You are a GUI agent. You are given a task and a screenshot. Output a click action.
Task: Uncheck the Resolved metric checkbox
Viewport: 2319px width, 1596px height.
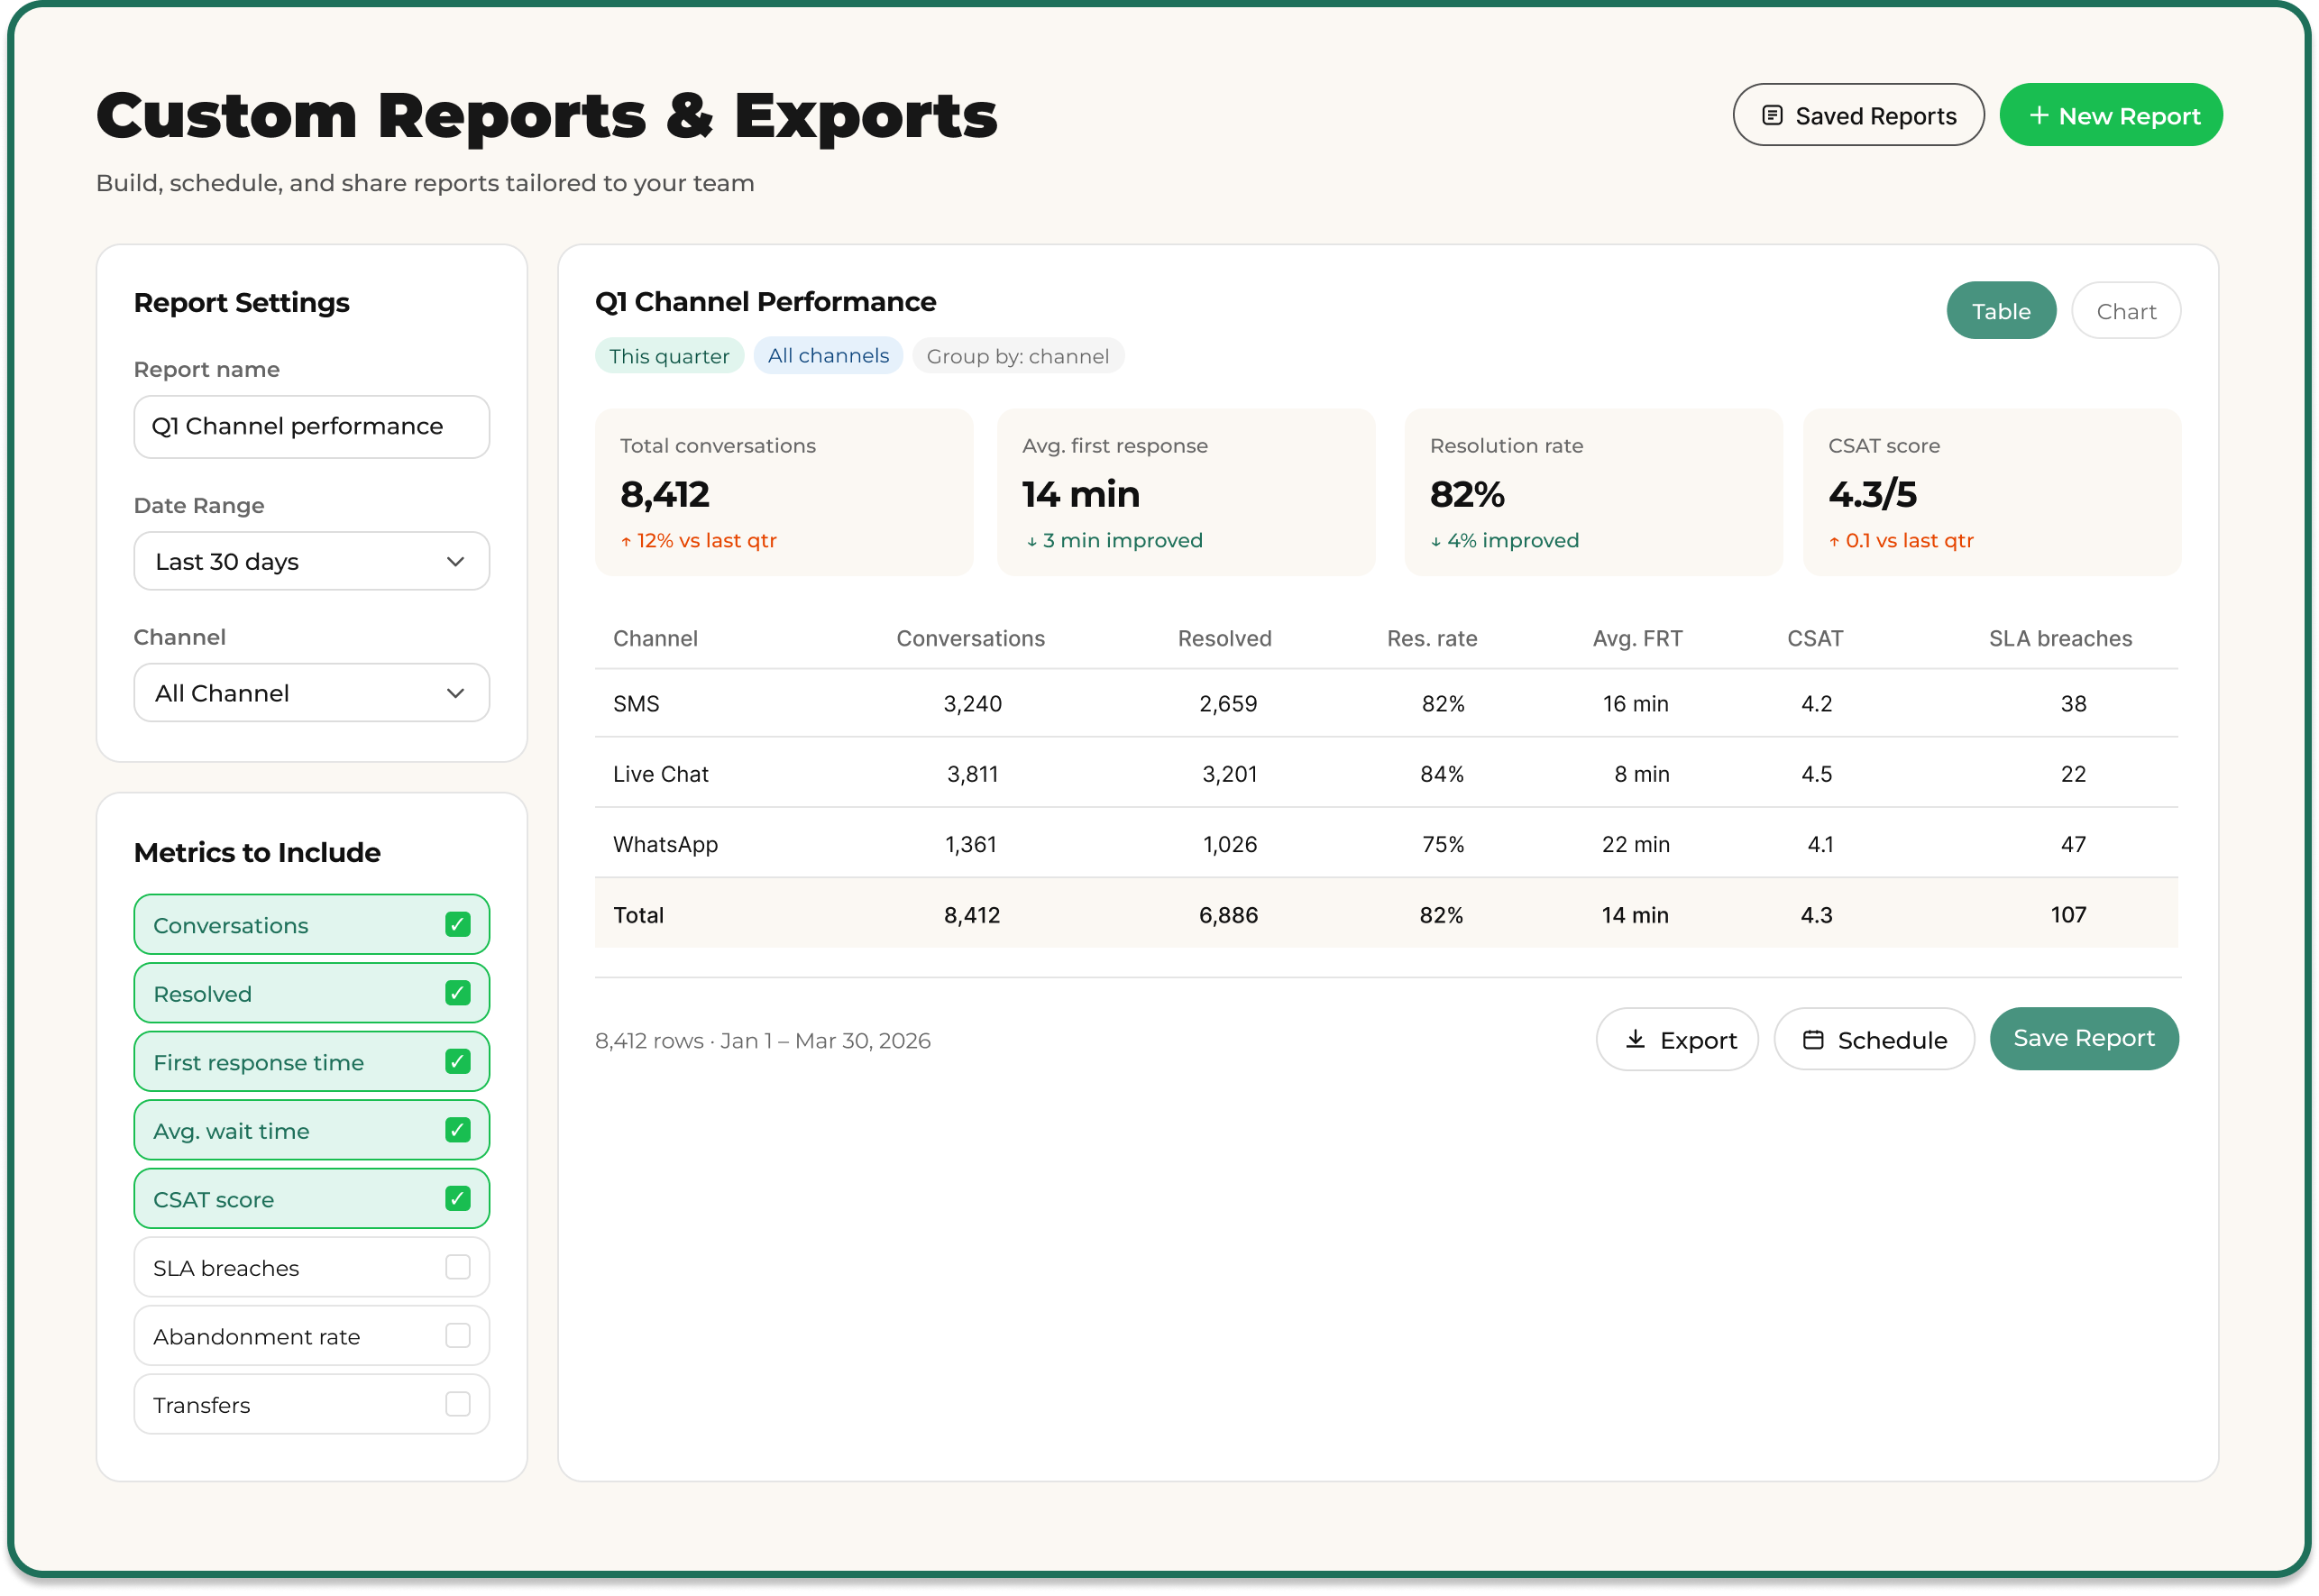(x=458, y=994)
